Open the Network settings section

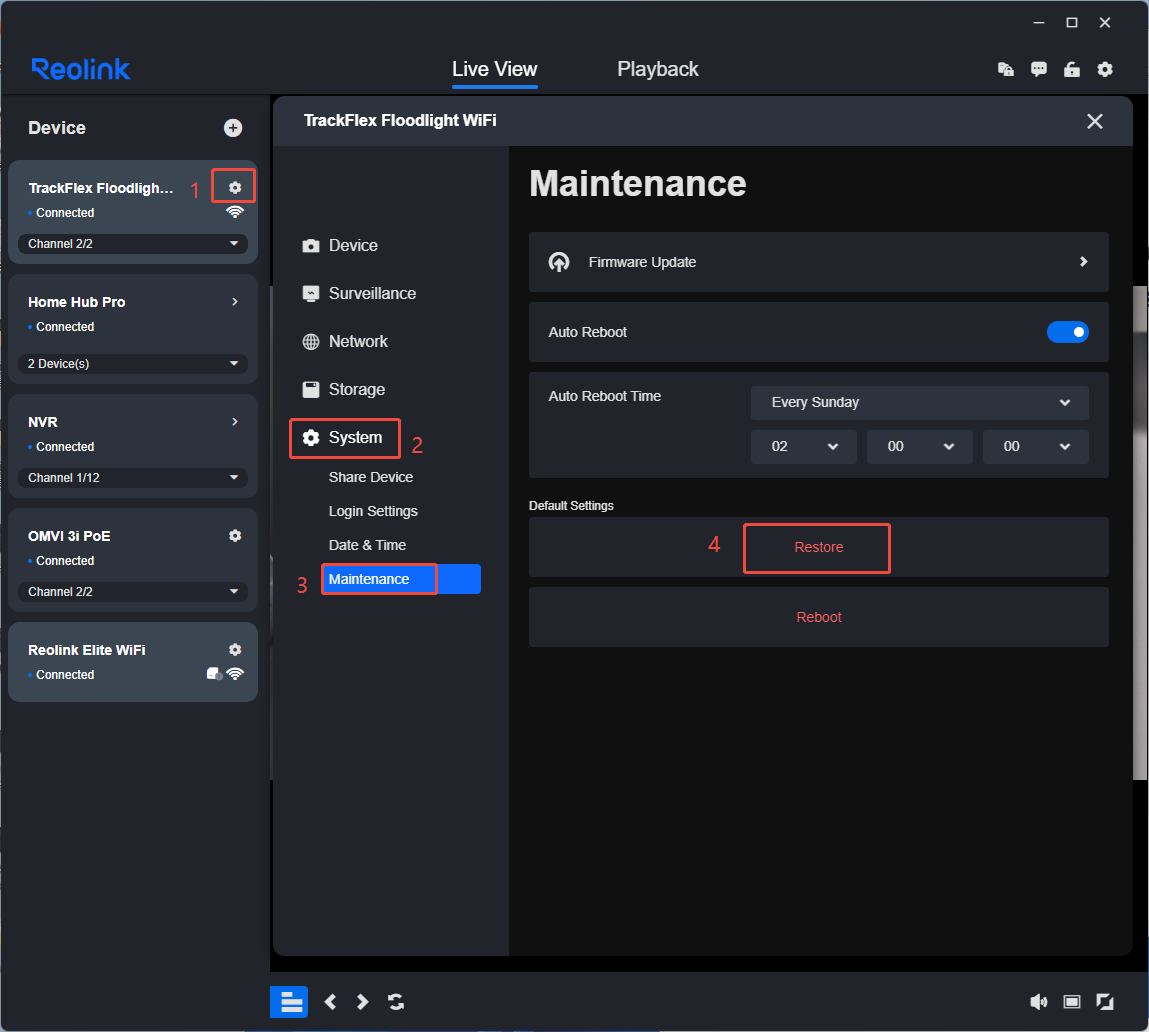pos(344,342)
